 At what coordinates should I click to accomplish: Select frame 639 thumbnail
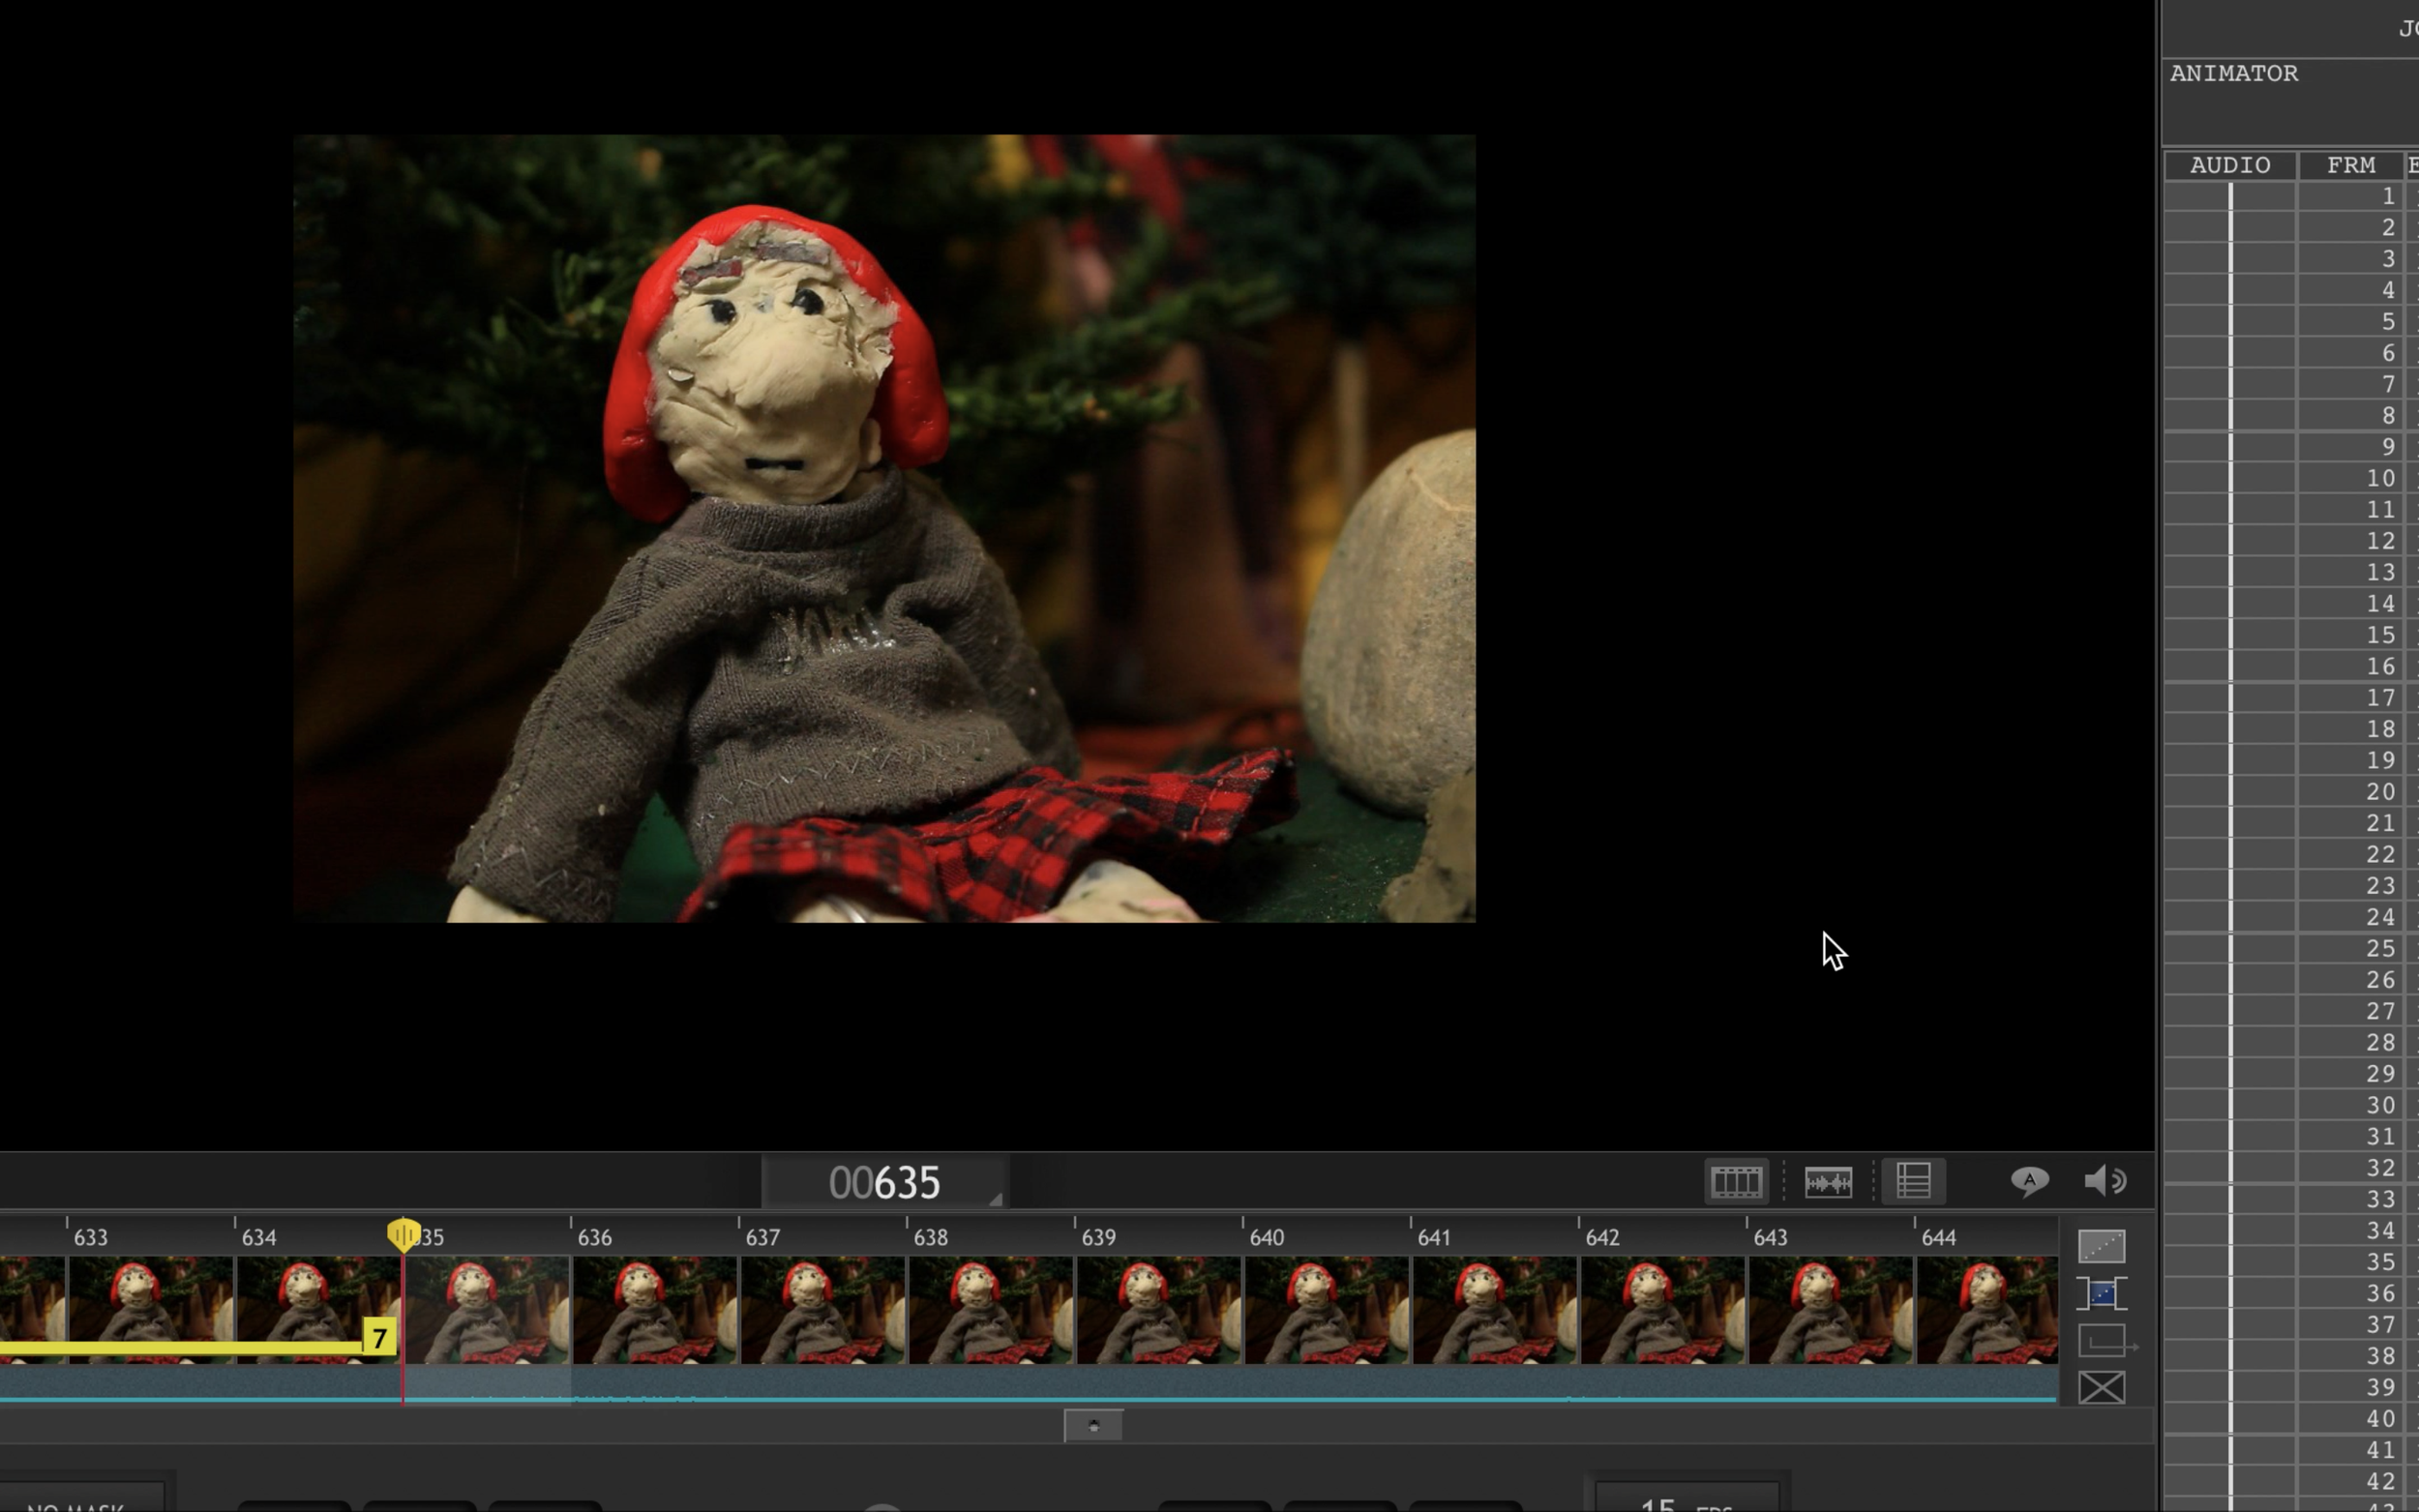[x=1158, y=1310]
